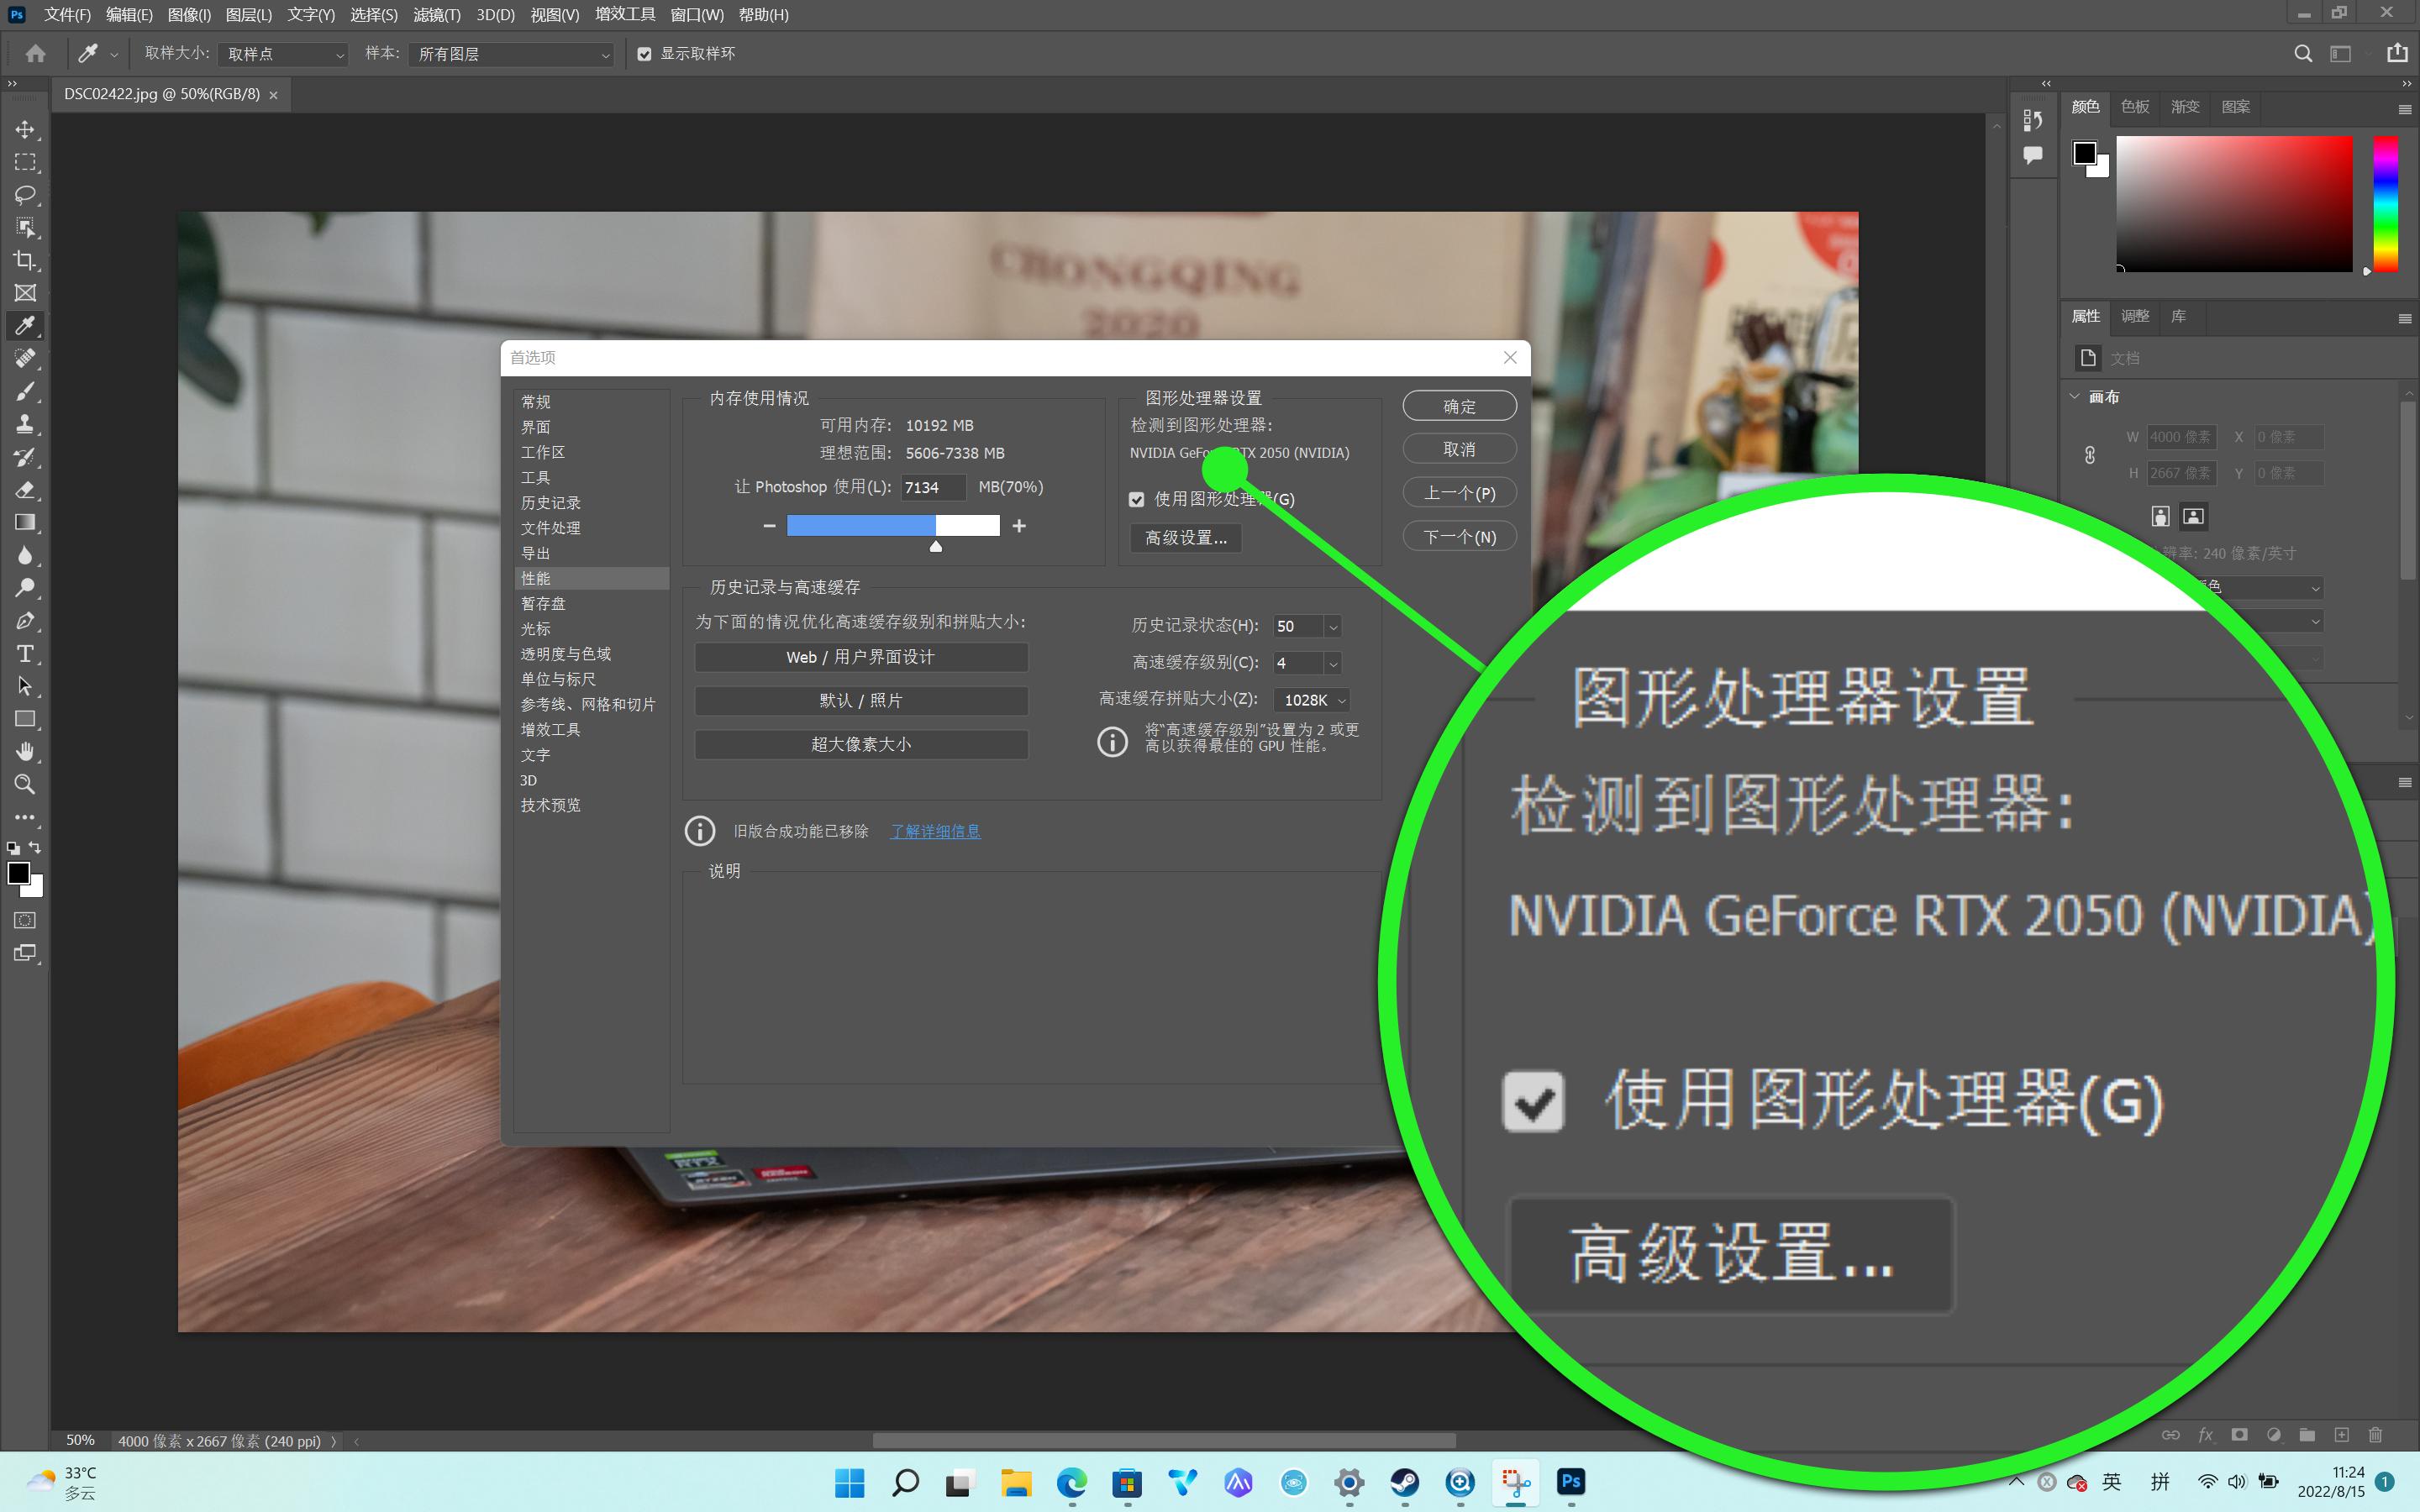This screenshot has width=2420, height=1512.
Task: Select 暂存盘 in the preferences list
Action: 545,603
